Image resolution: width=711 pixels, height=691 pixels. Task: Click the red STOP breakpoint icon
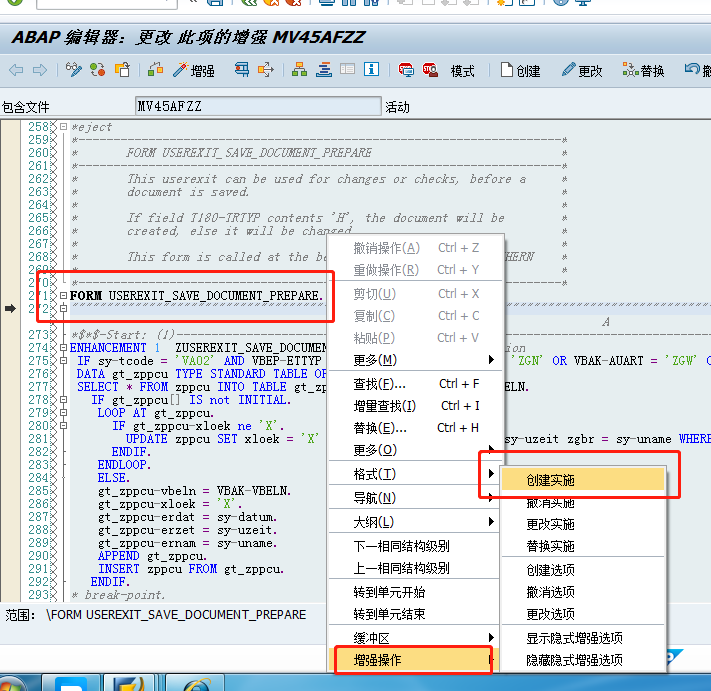click(430, 70)
